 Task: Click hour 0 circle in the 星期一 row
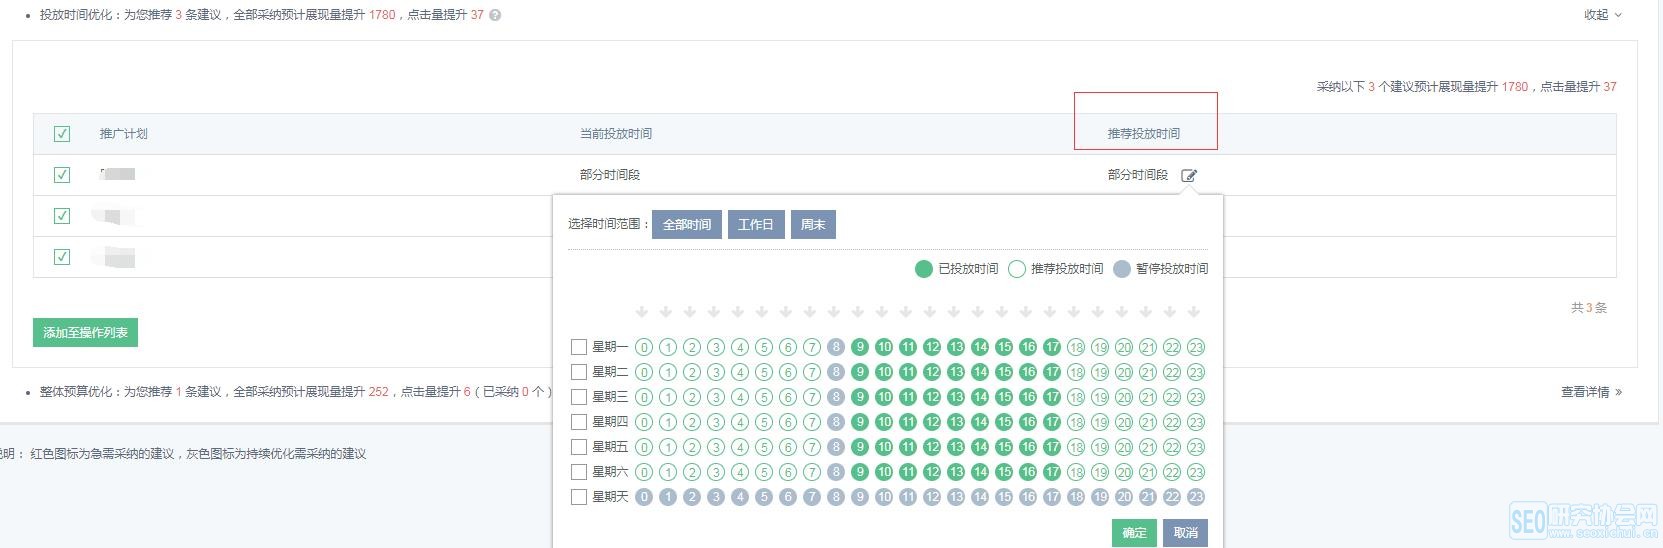click(644, 347)
